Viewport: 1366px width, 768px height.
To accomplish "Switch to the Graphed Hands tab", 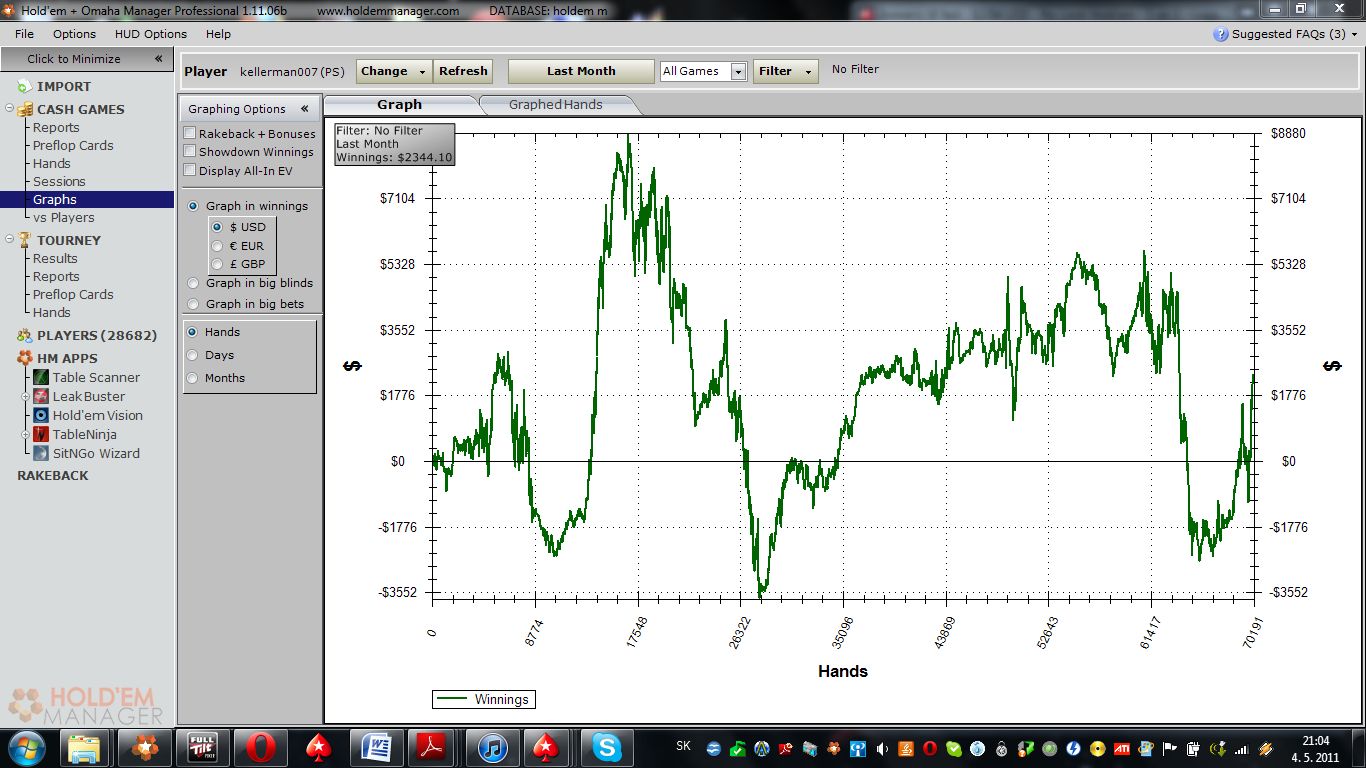I will [x=555, y=104].
